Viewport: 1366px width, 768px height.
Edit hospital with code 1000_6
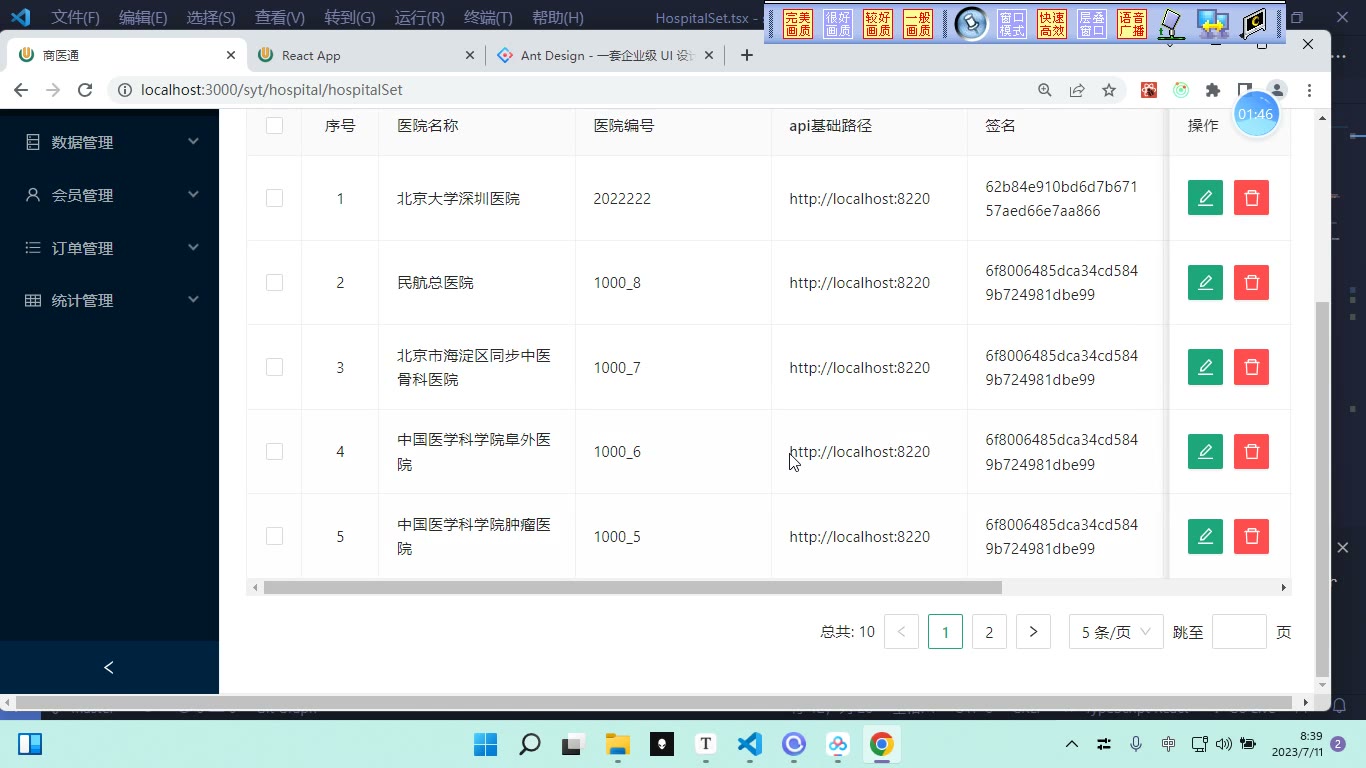click(1205, 452)
